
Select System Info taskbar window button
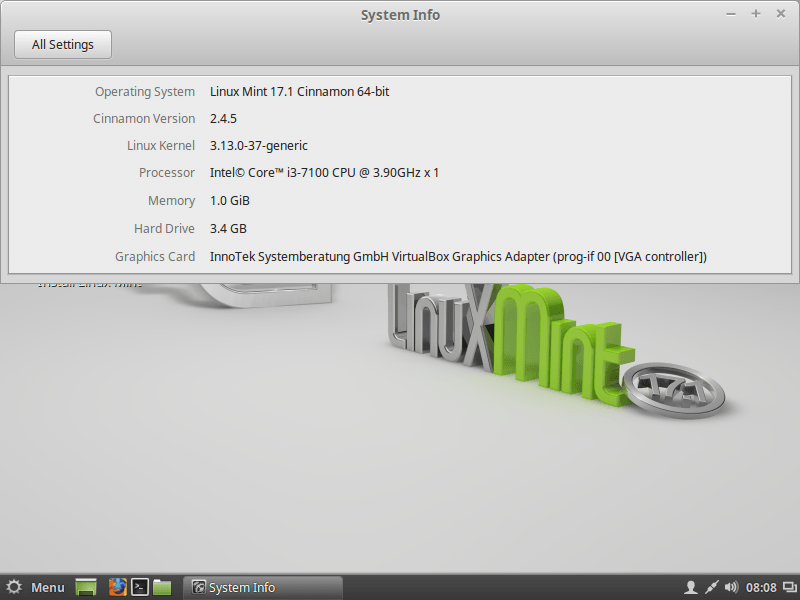point(263,587)
